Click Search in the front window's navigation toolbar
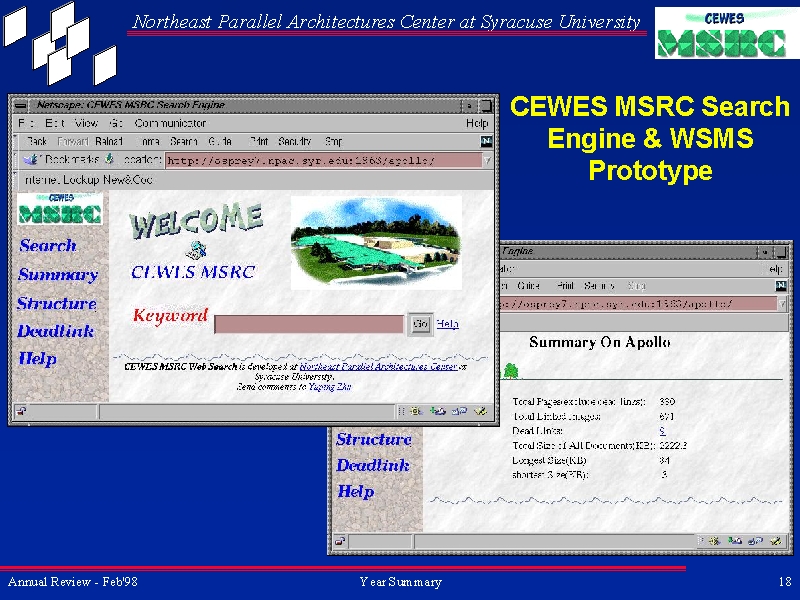 click(184, 141)
